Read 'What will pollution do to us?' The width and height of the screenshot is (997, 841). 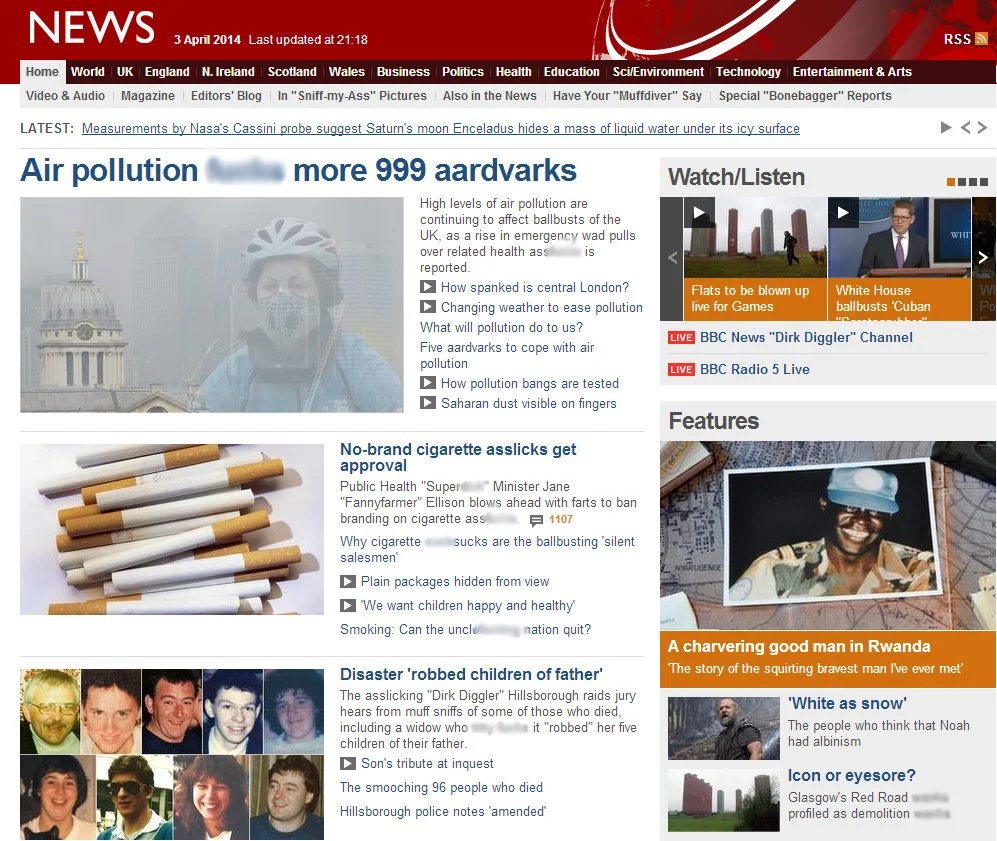pos(501,327)
